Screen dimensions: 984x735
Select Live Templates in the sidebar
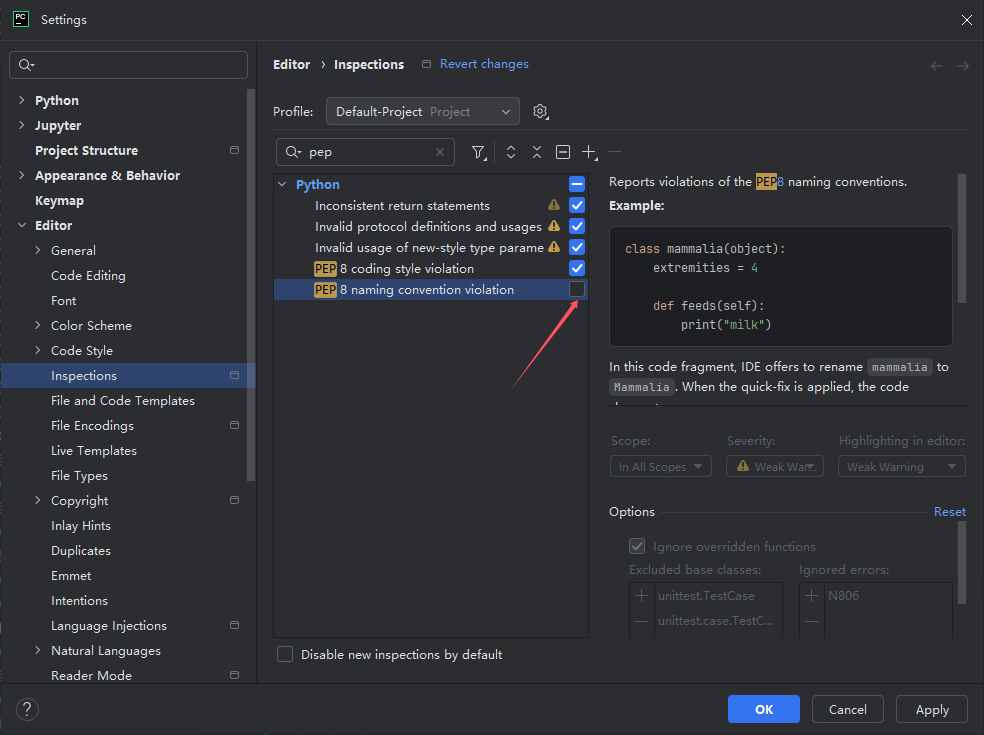[x=94, y=451]
